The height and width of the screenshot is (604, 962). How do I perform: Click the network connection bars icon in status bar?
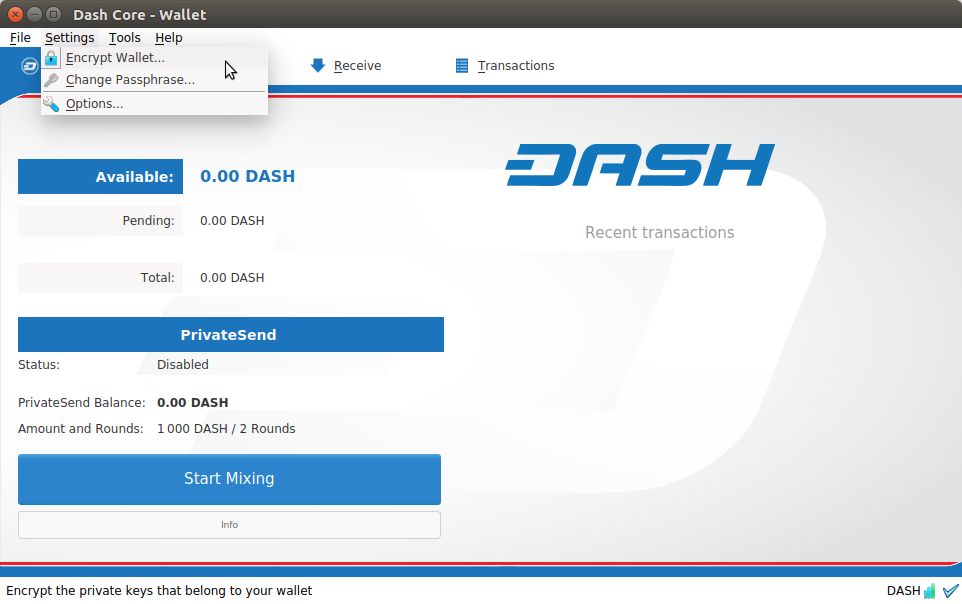[x=929, y=591]
